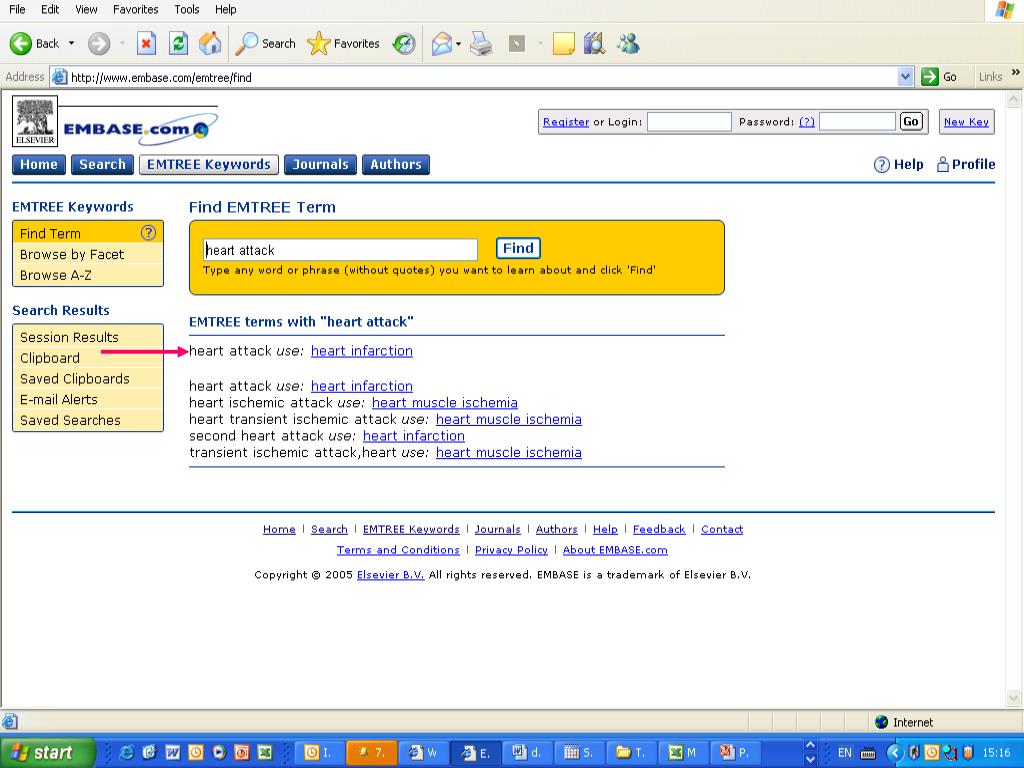Open the Mail button dropdown arrow
The width and height of the screenshot is (1024, 768).
pos(458,44)
